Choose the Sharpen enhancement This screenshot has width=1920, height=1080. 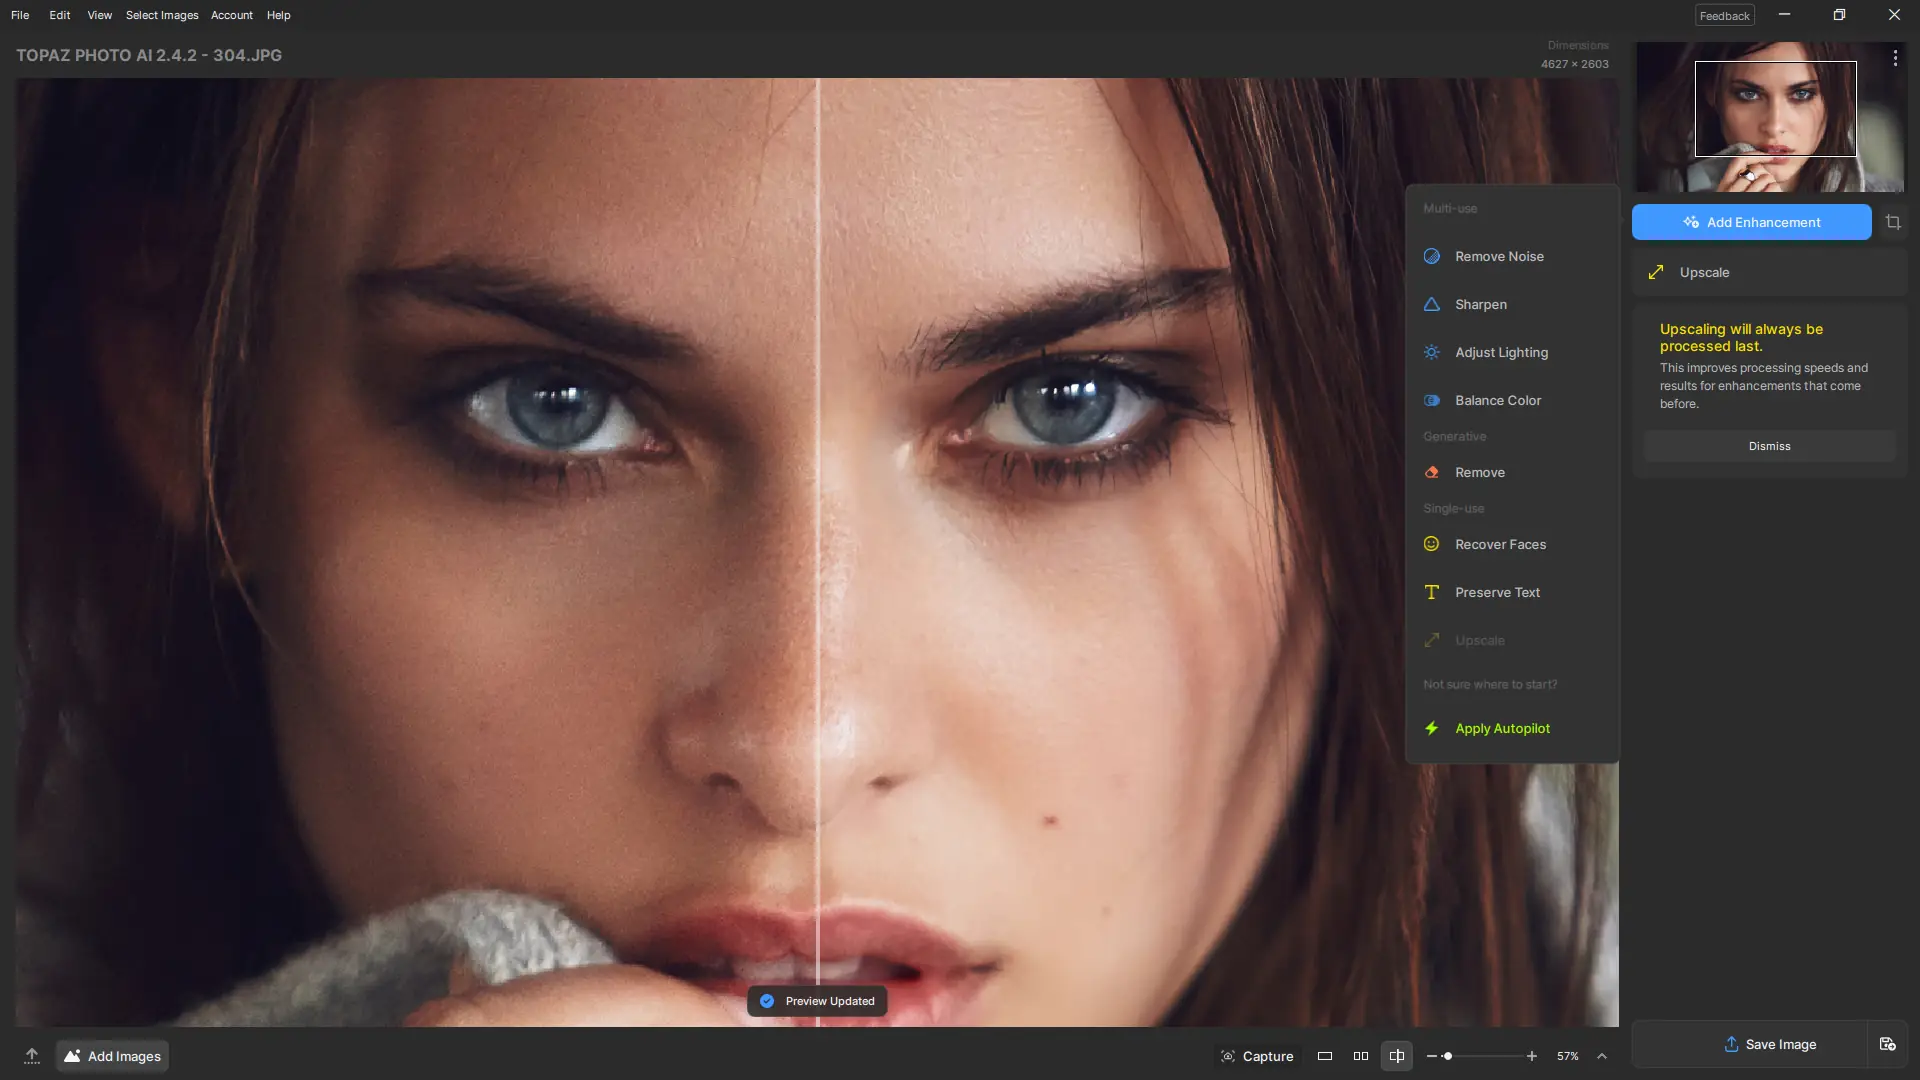click(1480, 304)
